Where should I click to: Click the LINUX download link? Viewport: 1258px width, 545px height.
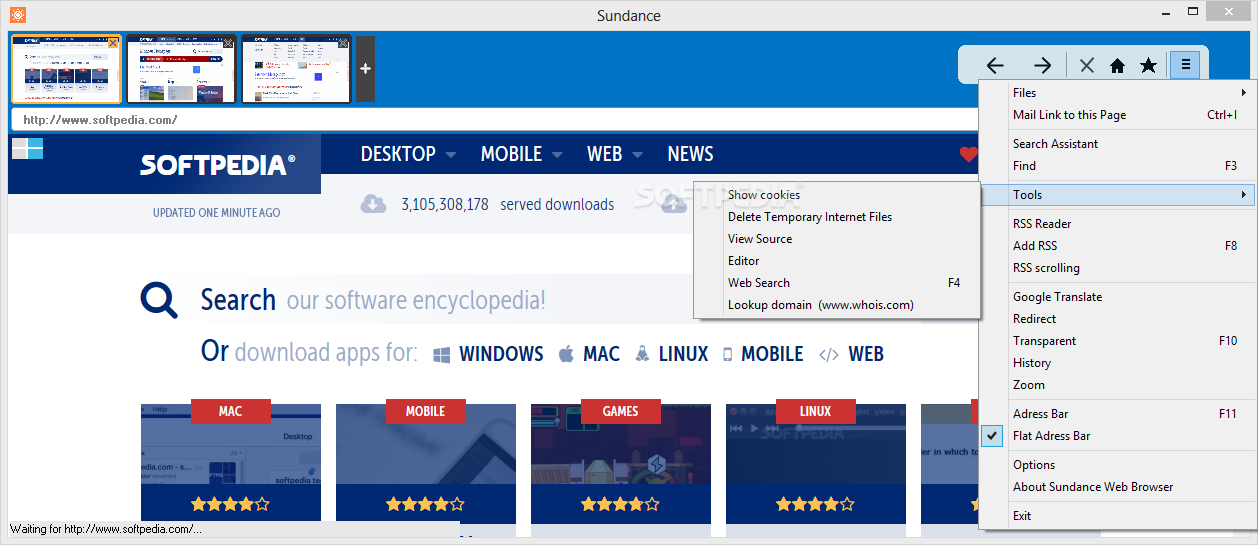pos(671,354)
